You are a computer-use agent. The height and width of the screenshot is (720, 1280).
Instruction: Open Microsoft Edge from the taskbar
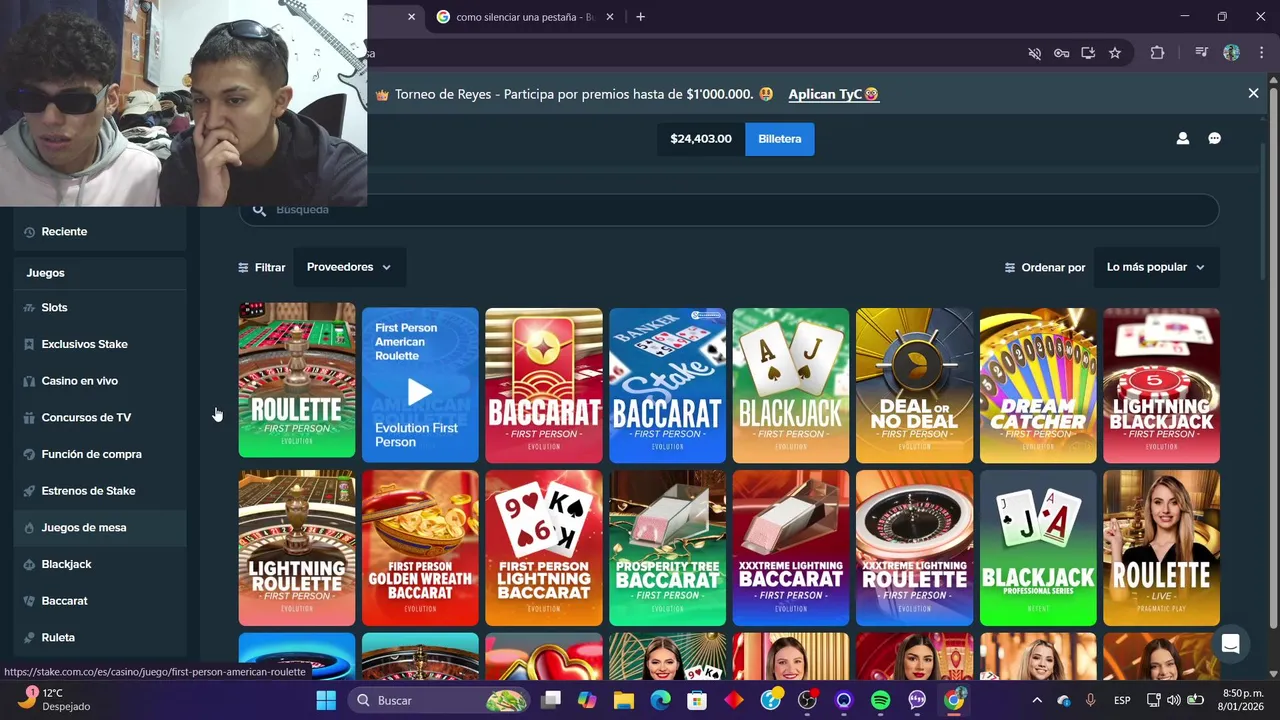coord(660,700)
